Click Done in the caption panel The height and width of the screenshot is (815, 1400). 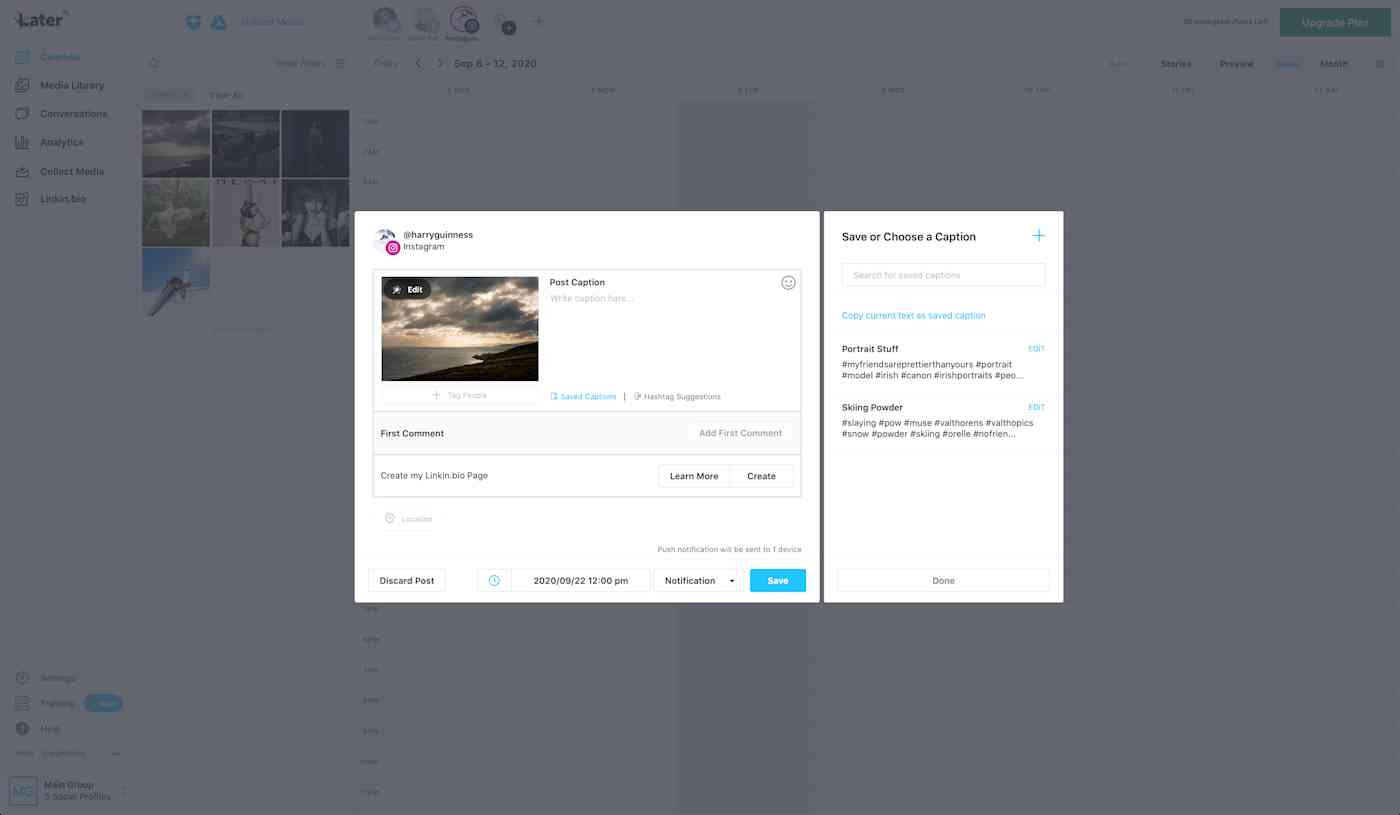pos(943,580)
